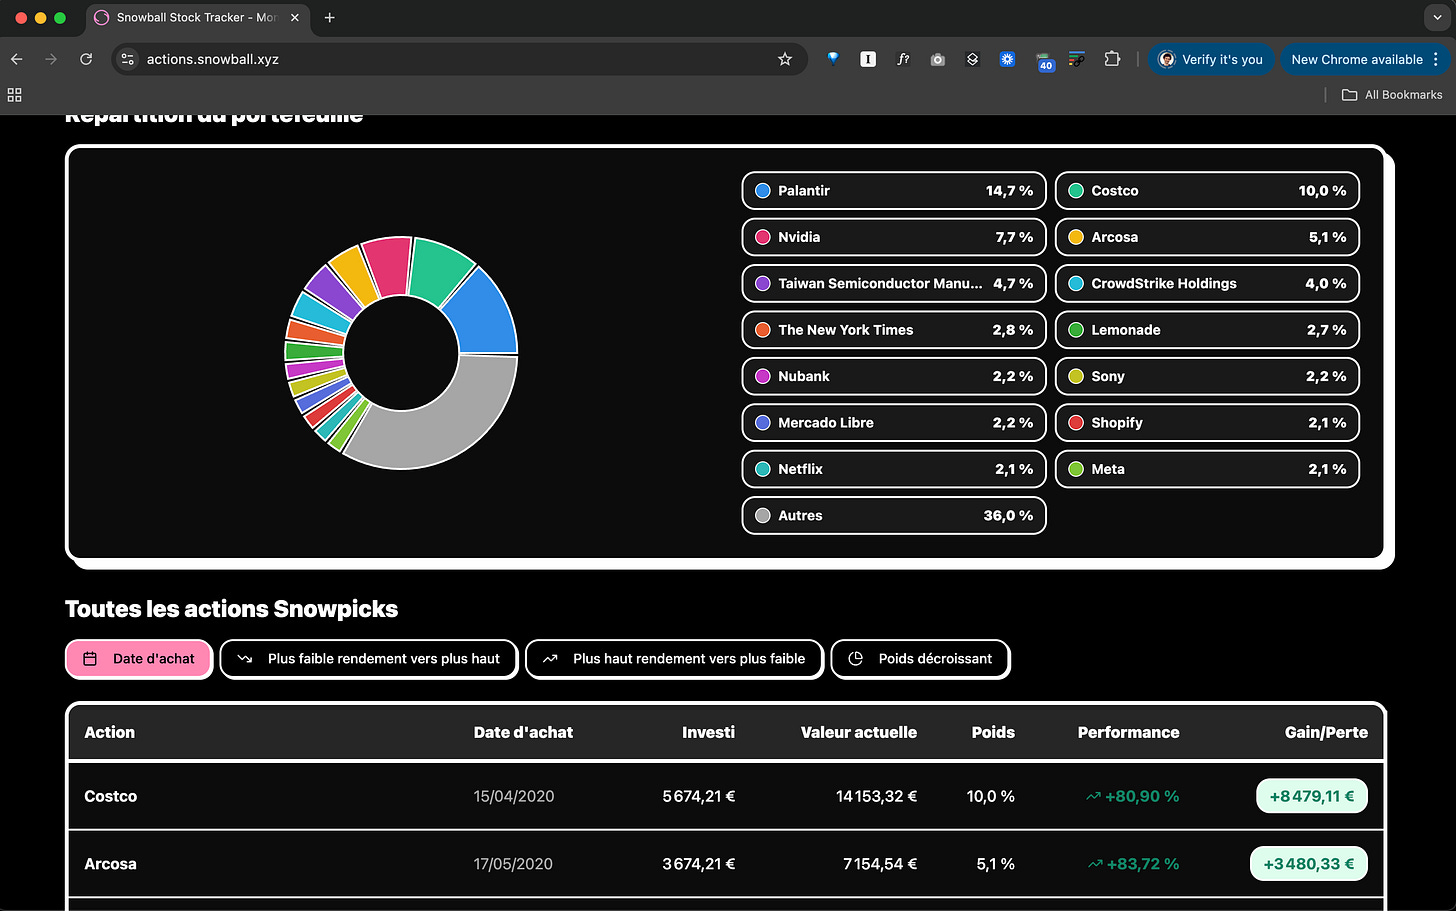Click the camera extension icon
Image resolution: width=1456 pixels, height=911 pixels.
point(937,60)
